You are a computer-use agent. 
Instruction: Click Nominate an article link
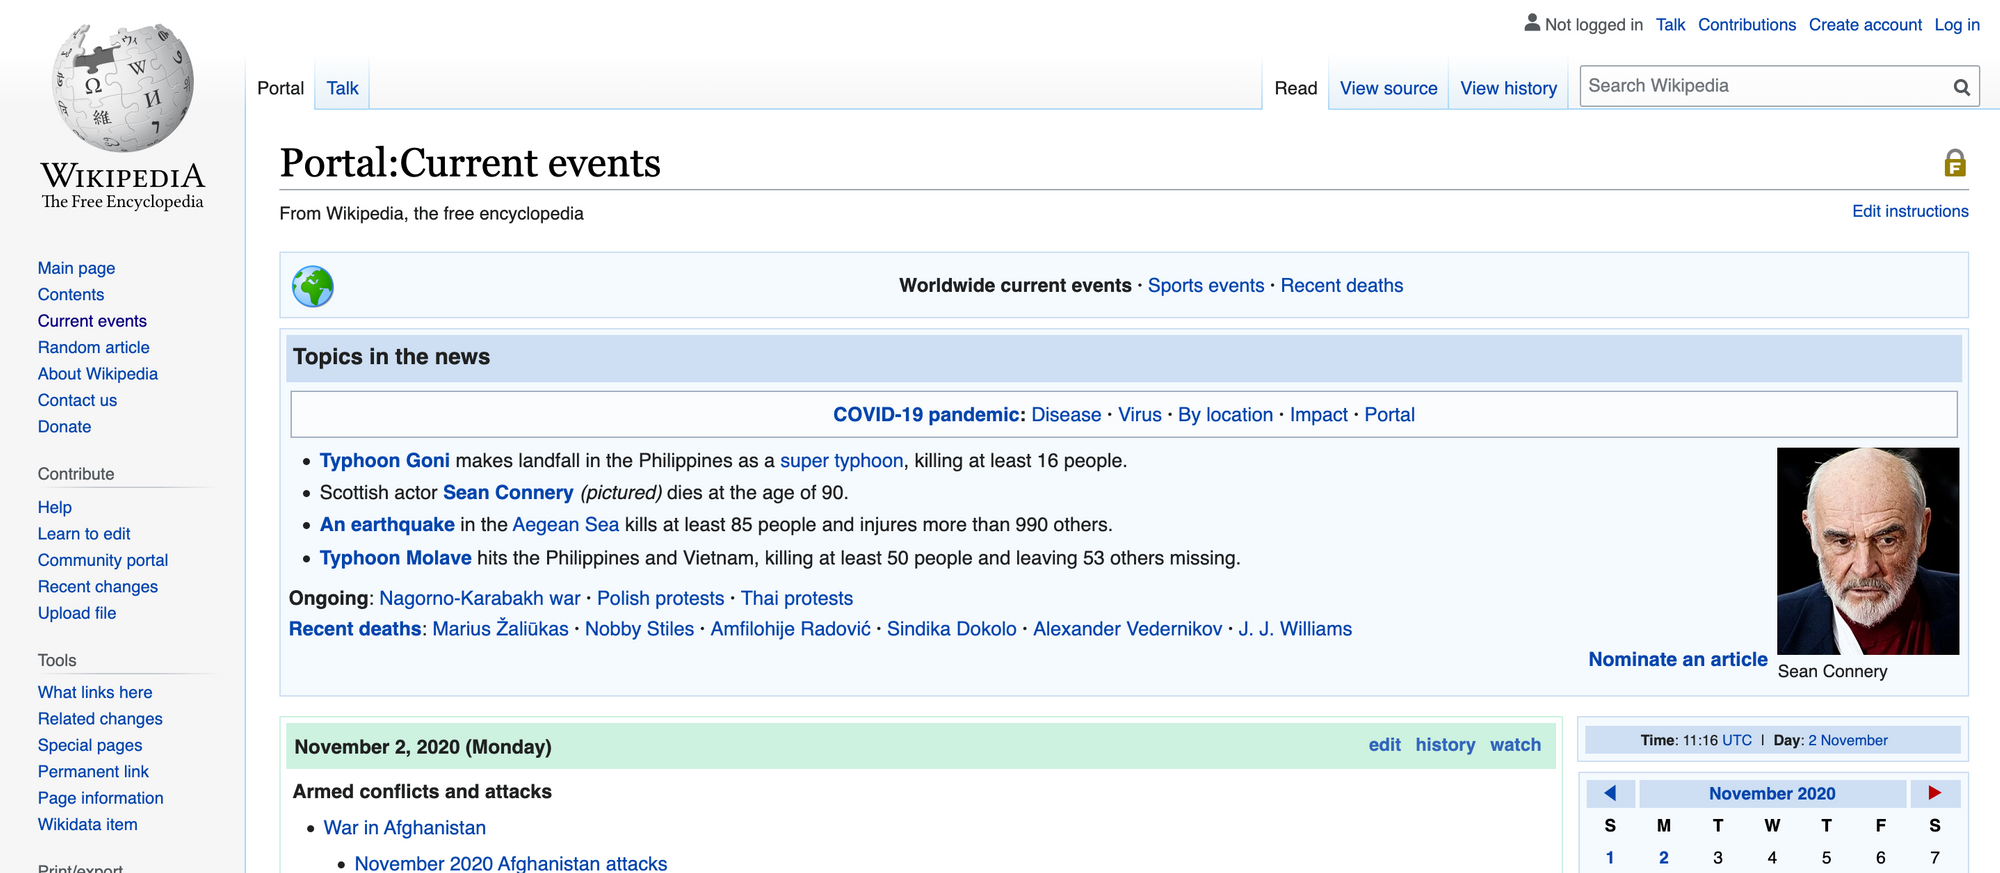tap(1678, 659)
